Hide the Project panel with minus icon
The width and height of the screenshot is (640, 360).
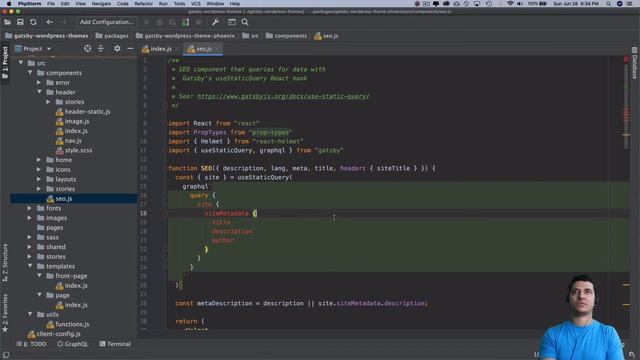pos(130,49)
